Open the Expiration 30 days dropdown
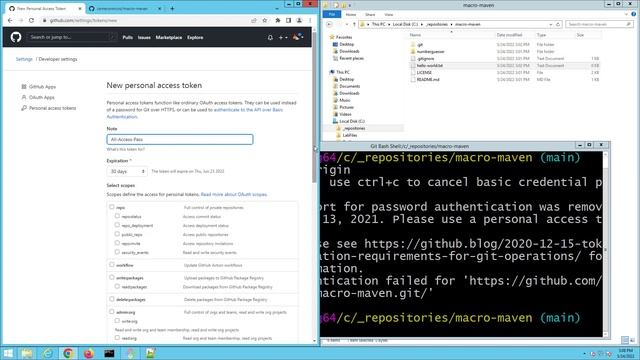 click(127, 171)
